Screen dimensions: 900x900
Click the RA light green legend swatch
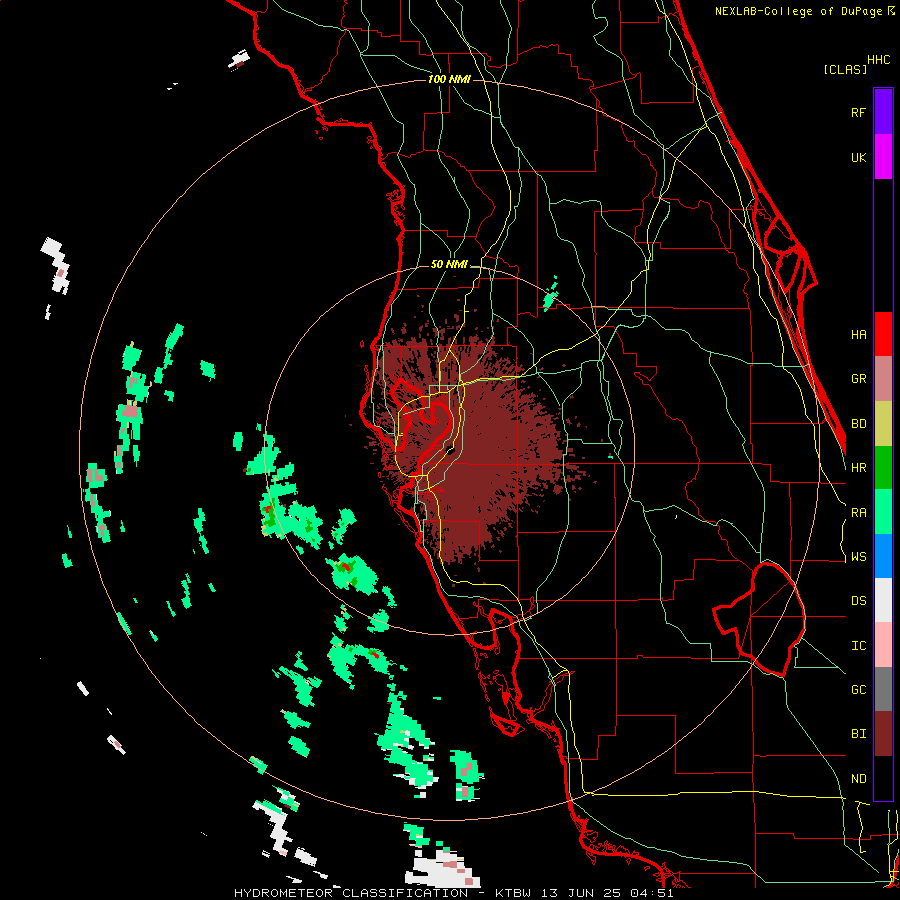[883, 512]
